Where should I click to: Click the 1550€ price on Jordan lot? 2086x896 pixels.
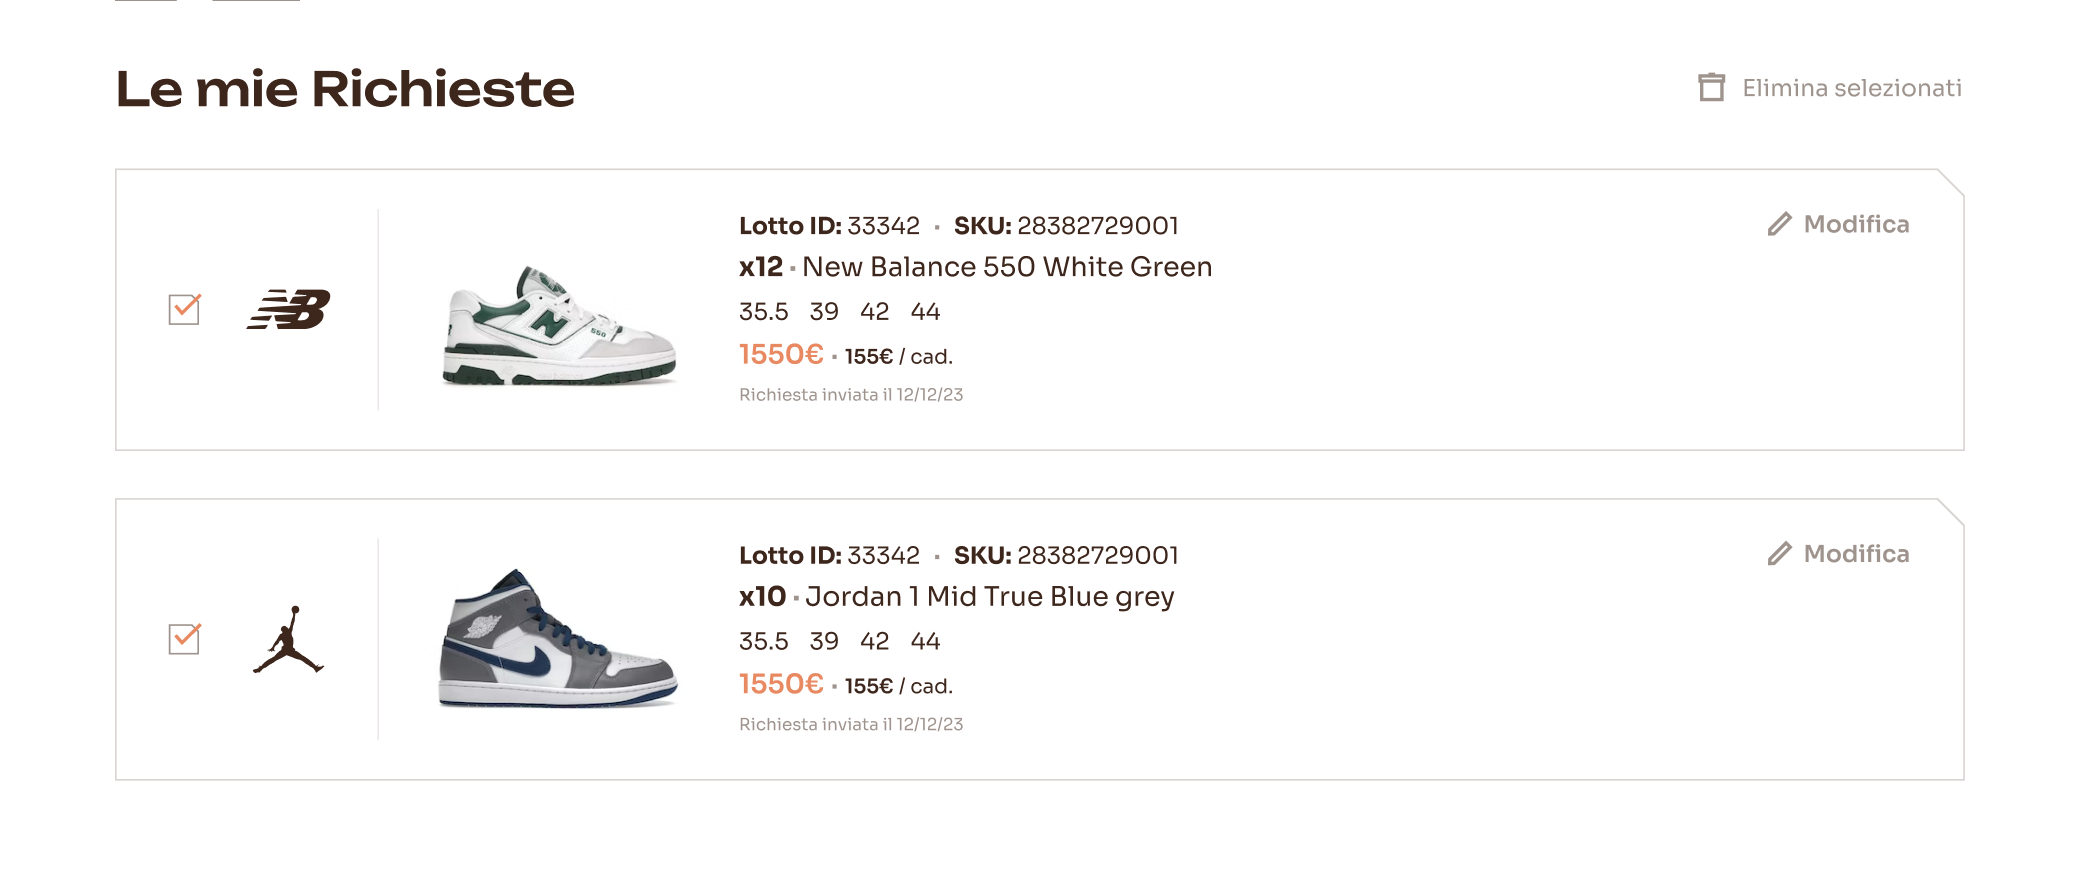(780, 684)
